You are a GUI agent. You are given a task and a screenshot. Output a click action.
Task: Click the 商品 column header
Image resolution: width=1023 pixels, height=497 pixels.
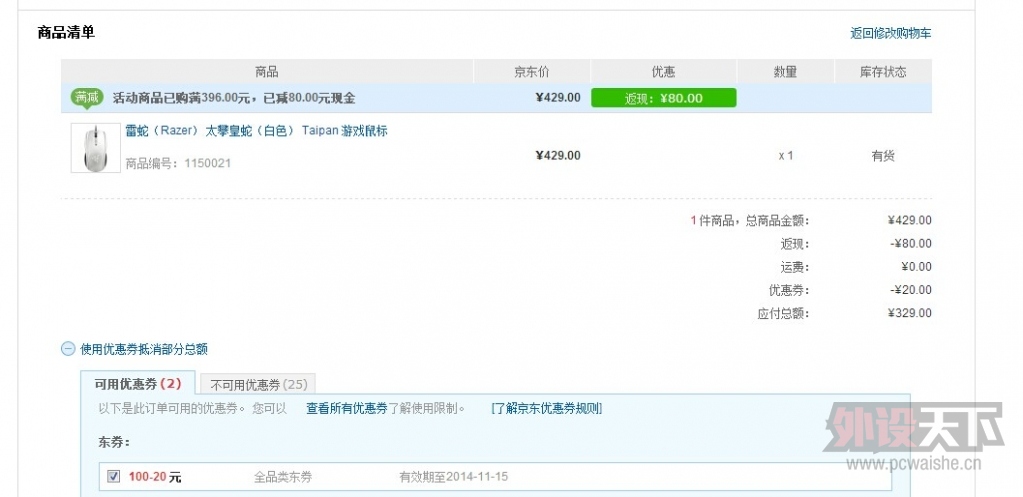pyautogui.click(x=267, y=72)
